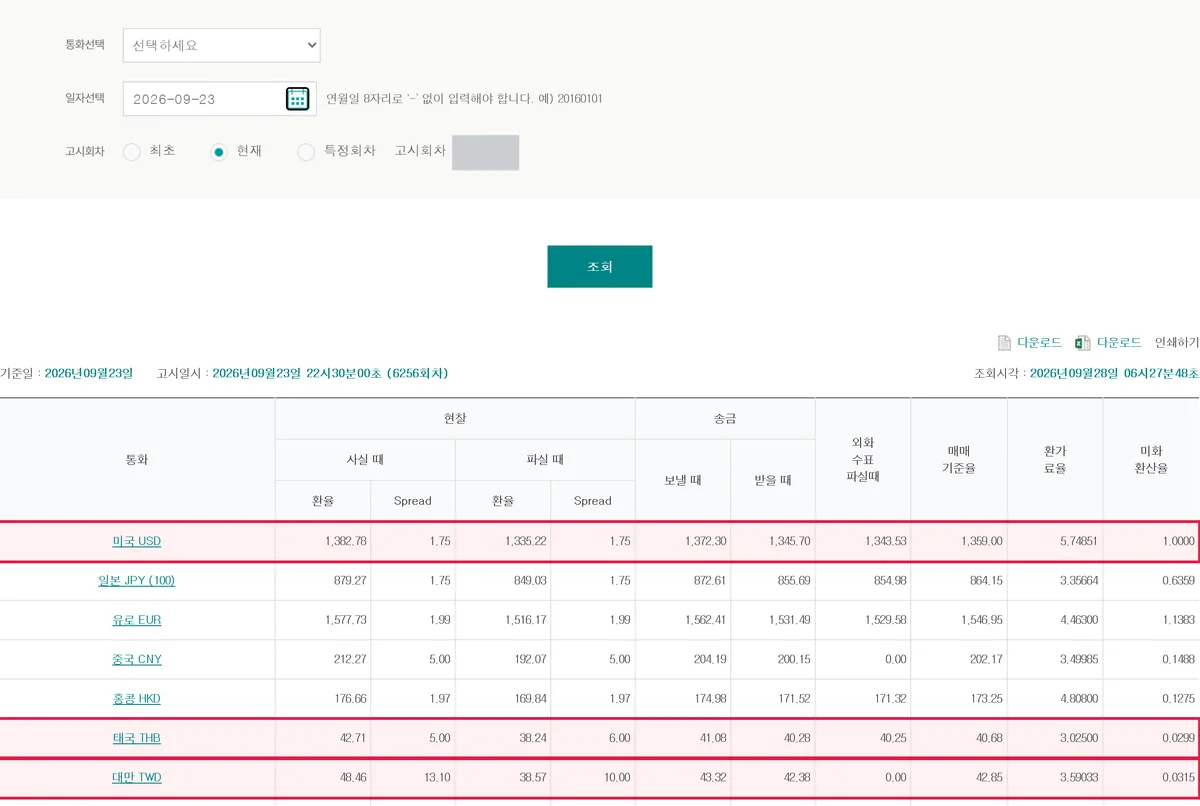Image resolution: width=1200 pixels, height=806 pixels.
Task: Open the 태국 THB currency link
Action: pos(136,738)
